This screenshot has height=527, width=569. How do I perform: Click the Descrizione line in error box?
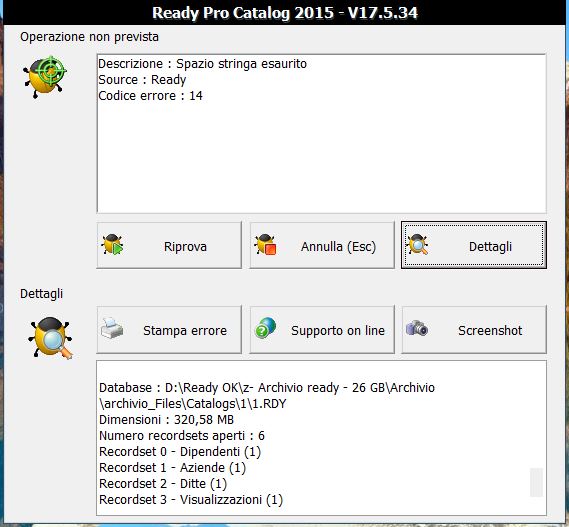pyautogui.click(x=202, y=64)
